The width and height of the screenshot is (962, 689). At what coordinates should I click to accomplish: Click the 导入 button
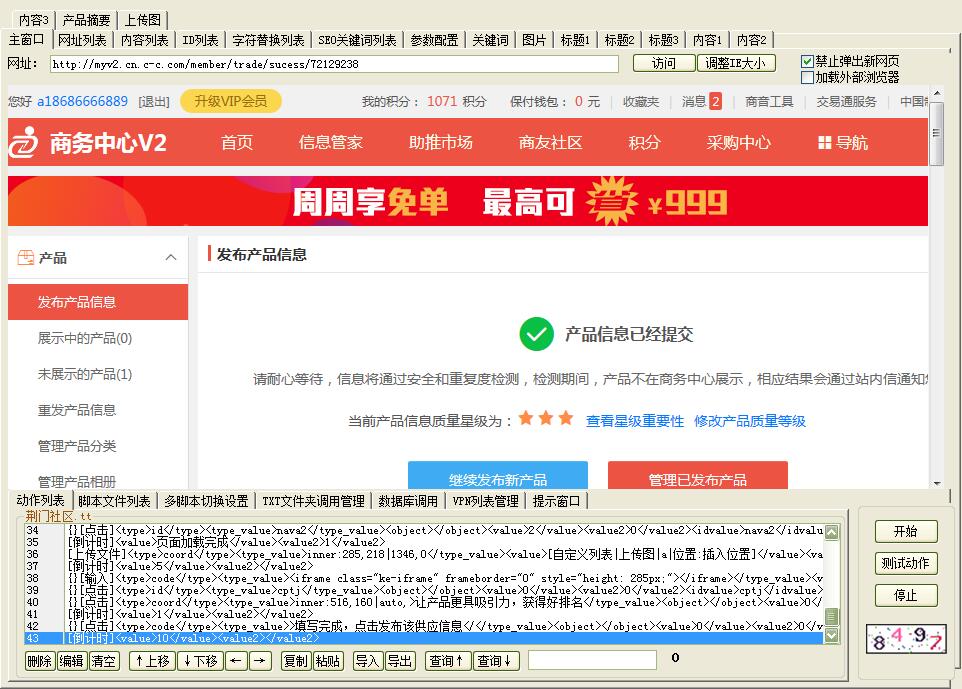[x=368, y=661]
